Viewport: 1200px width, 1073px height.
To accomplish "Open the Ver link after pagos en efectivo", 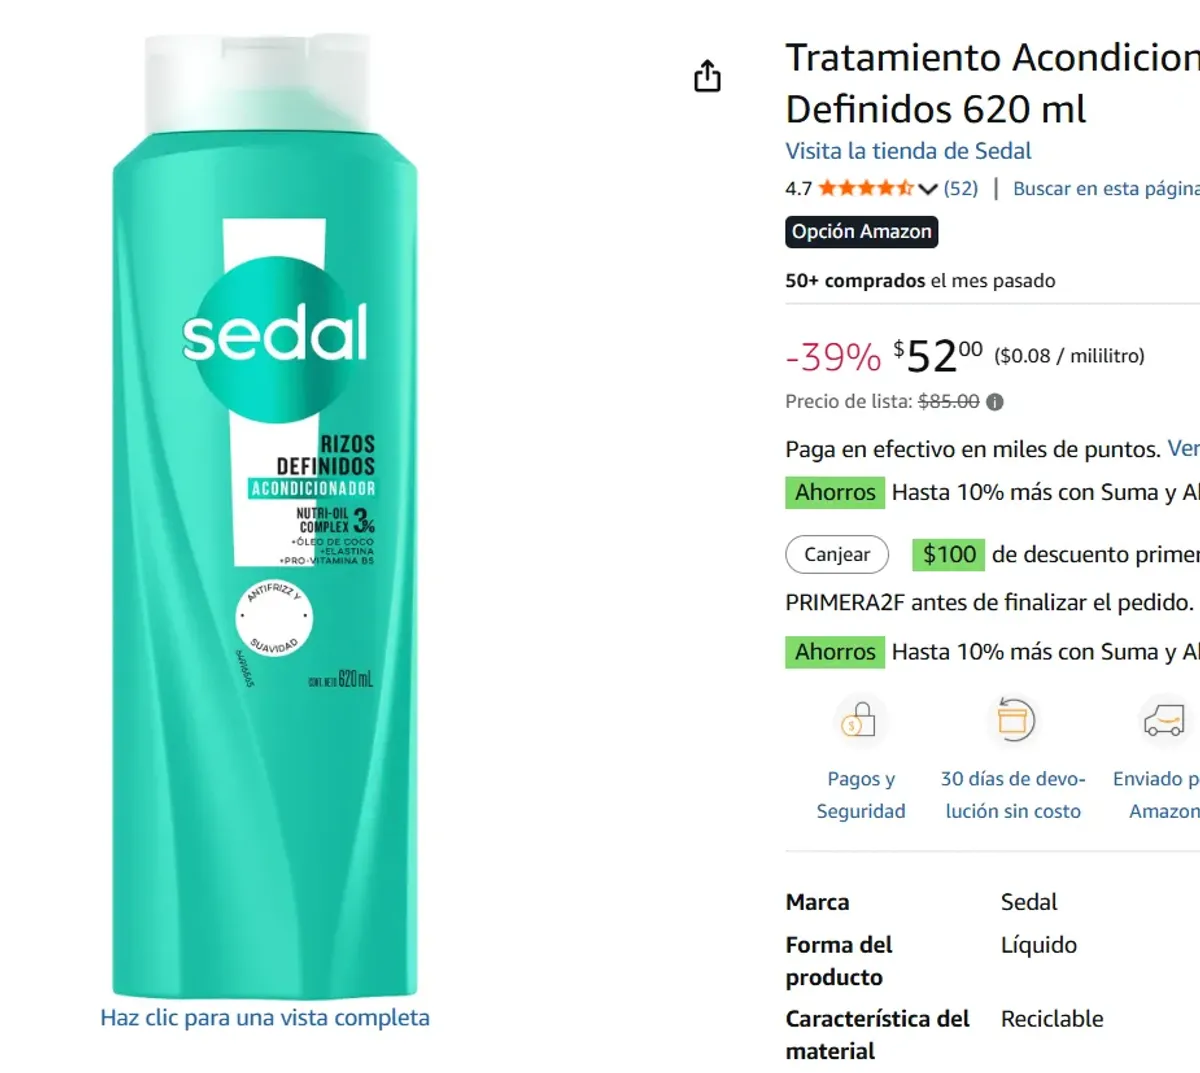I will pyautogui.click(x=1185, y=449).
